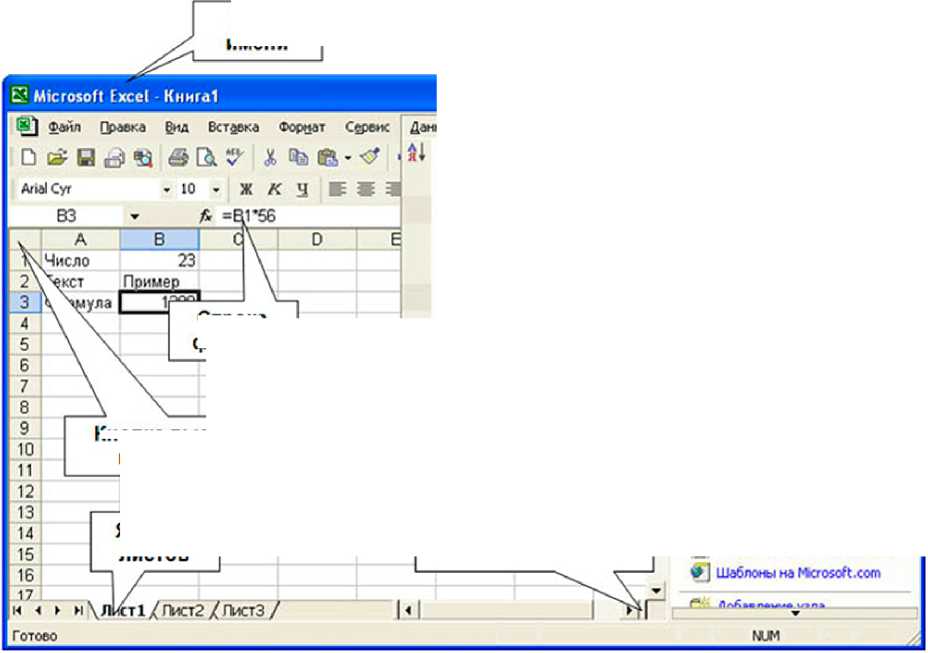
Task: Go to last sheet tab navigation arrow
Action: (x=78, y=610)
